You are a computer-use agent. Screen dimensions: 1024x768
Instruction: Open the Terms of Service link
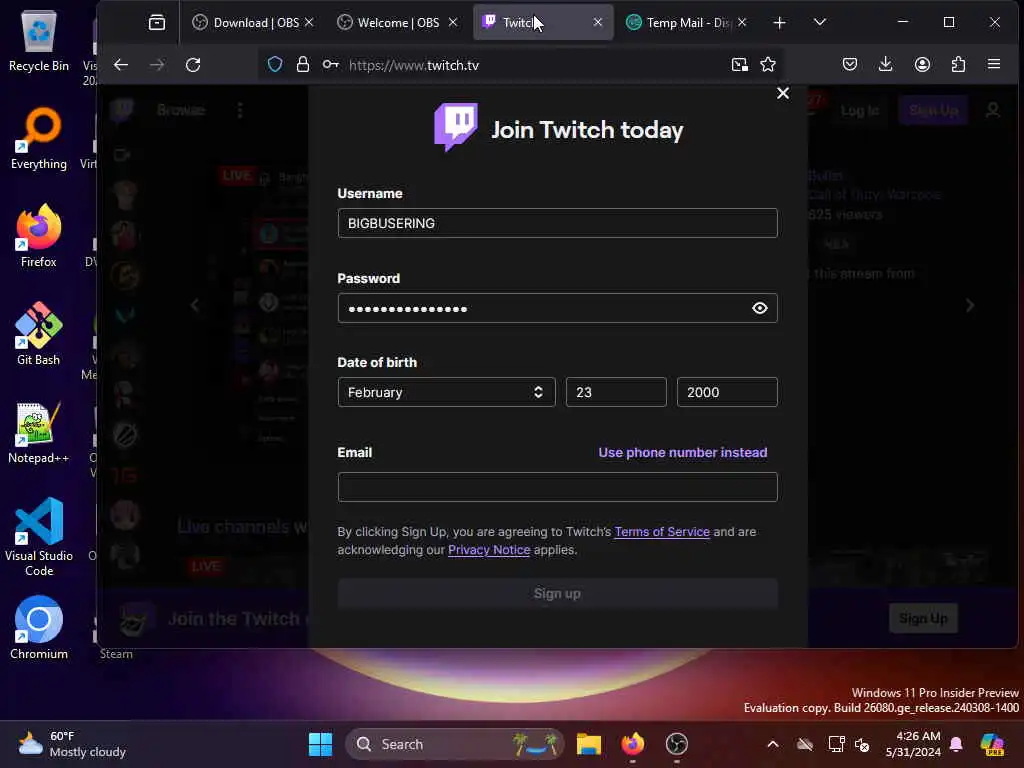coord(662,532)
